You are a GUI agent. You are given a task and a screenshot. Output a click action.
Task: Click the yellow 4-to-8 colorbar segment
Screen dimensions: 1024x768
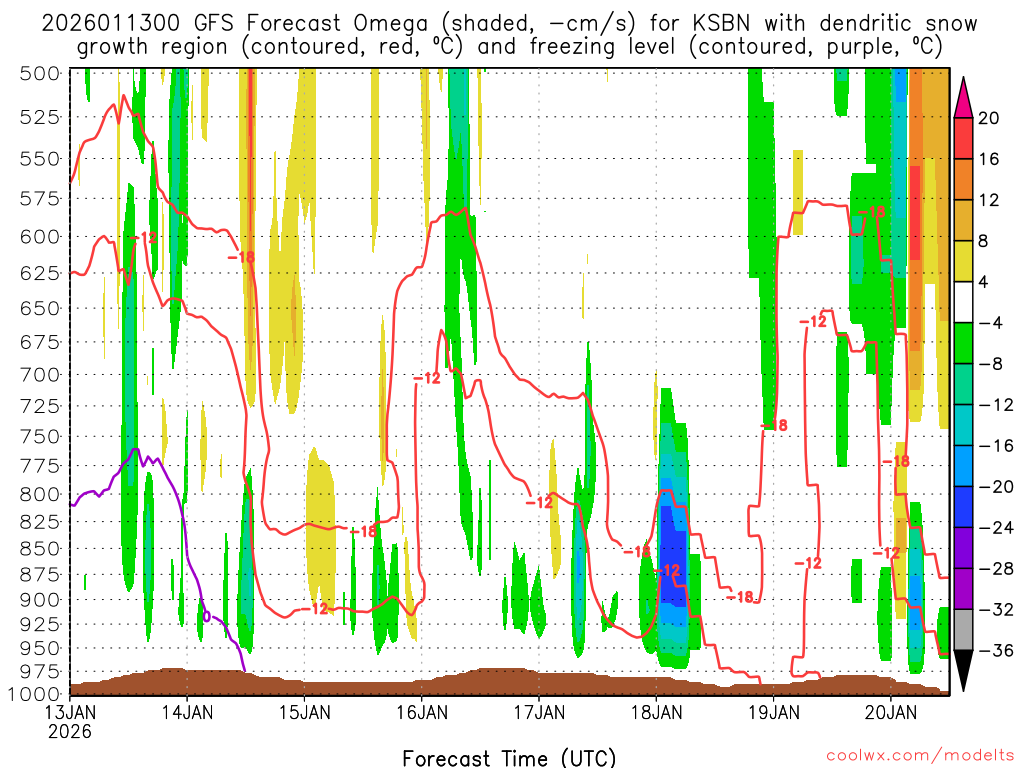click(963, 261)
